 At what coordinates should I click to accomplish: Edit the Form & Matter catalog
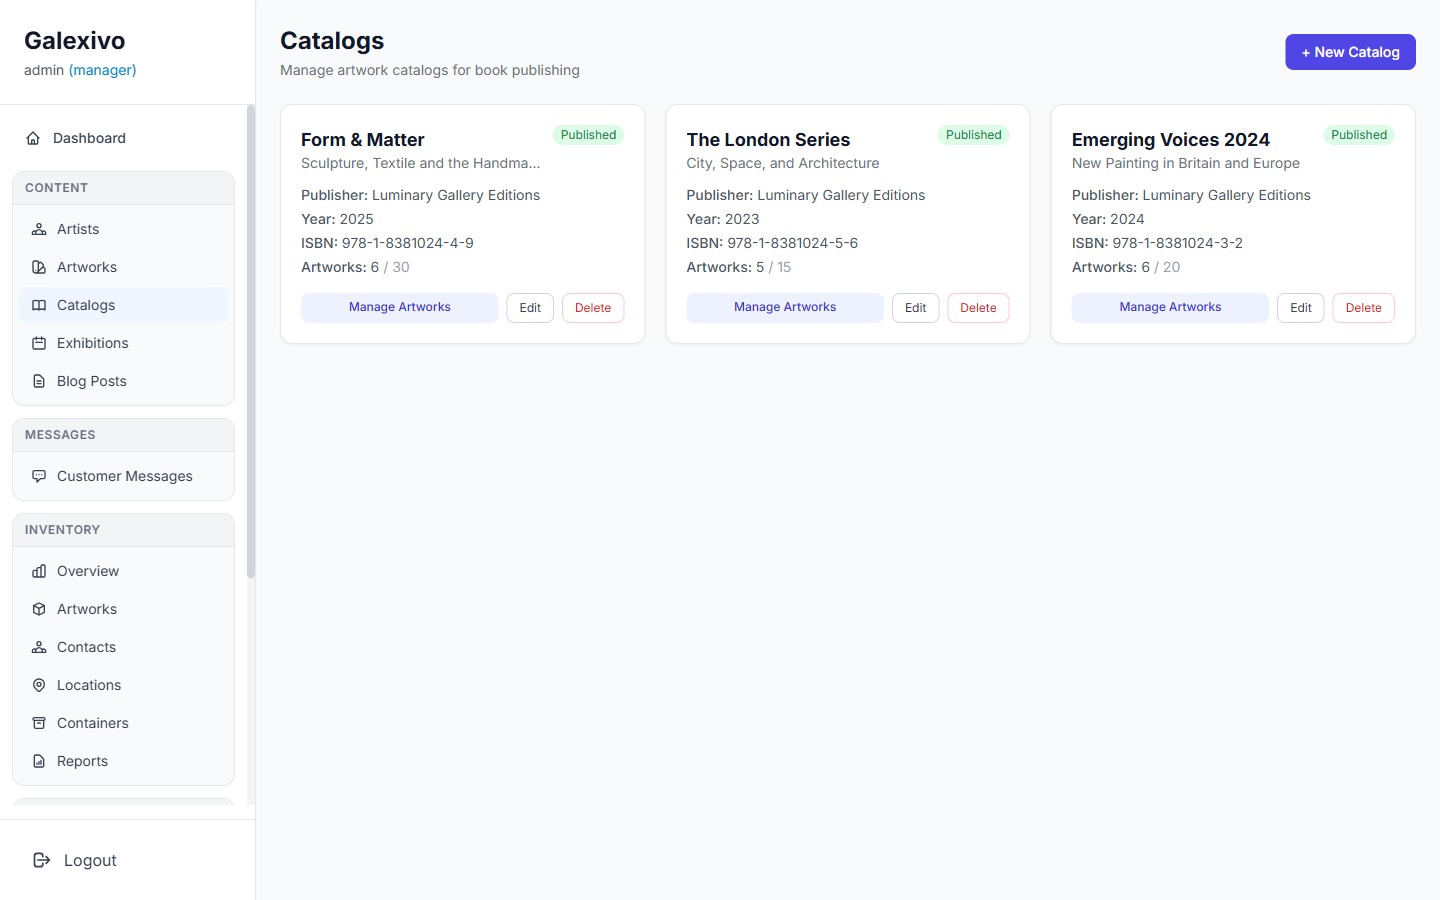[x=529, y=308]
